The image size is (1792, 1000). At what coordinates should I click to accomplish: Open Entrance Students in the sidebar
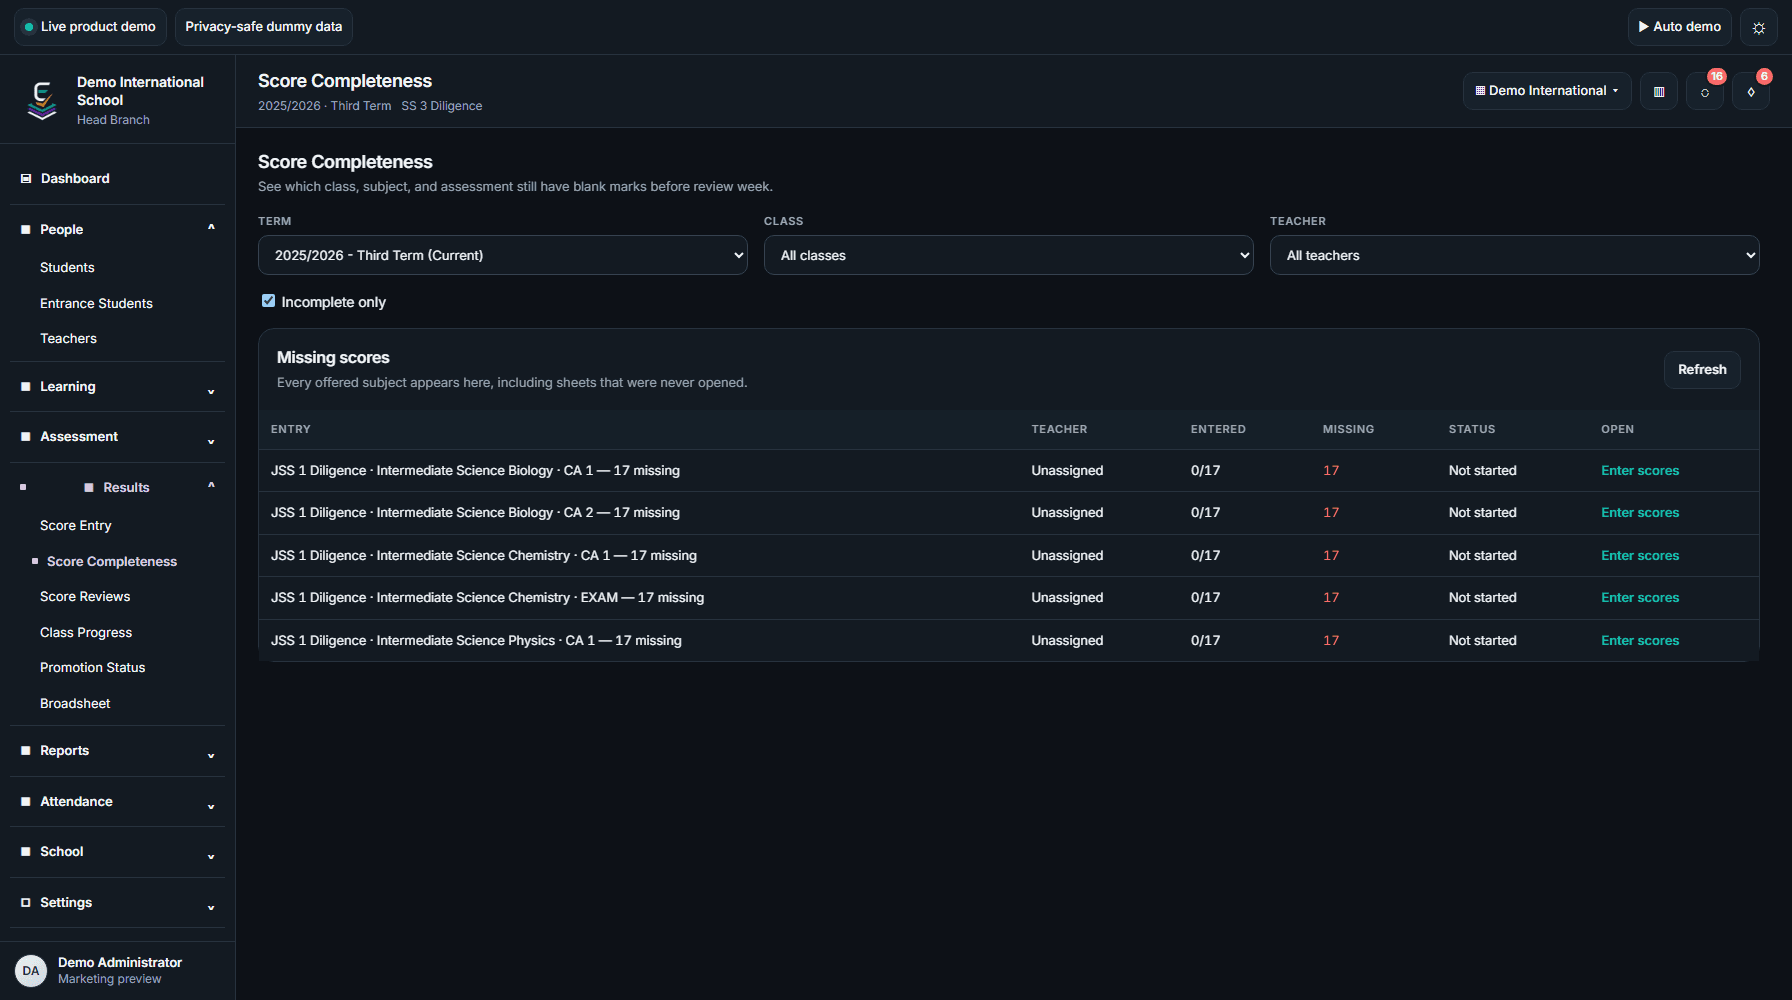tap(96, 304)
